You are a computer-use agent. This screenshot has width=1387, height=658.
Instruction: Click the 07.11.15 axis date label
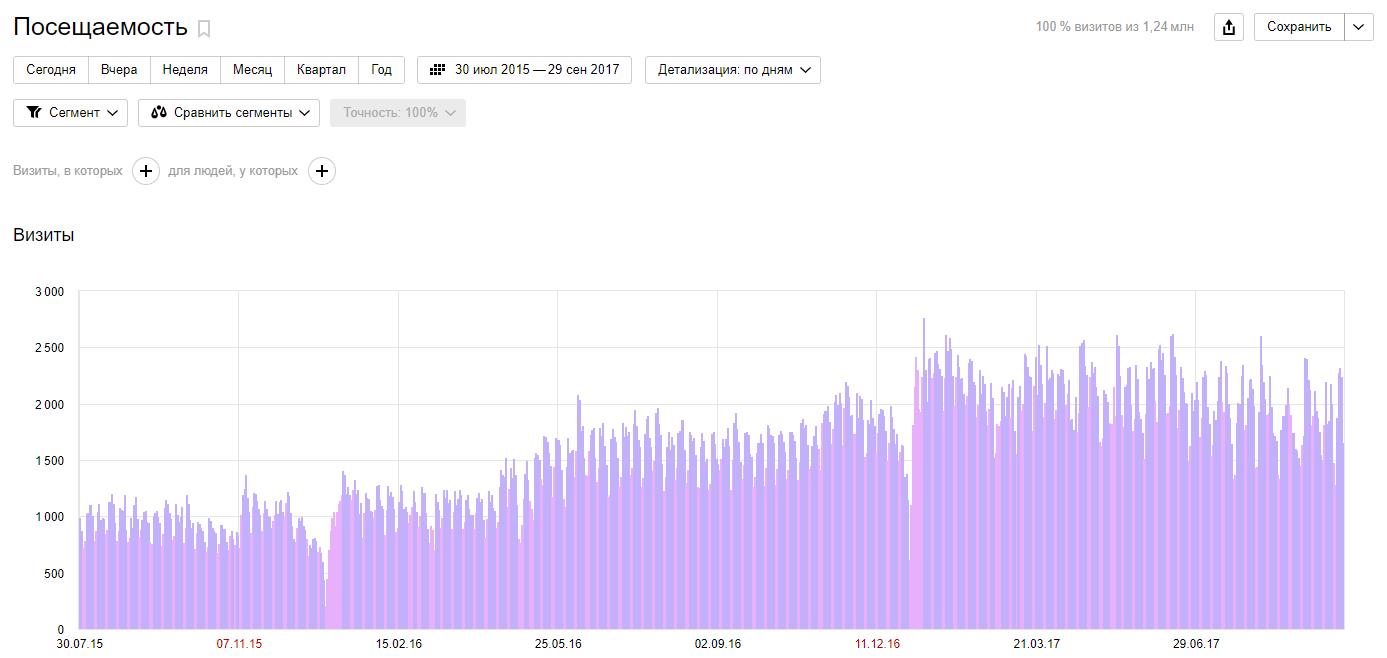(239, 644)
